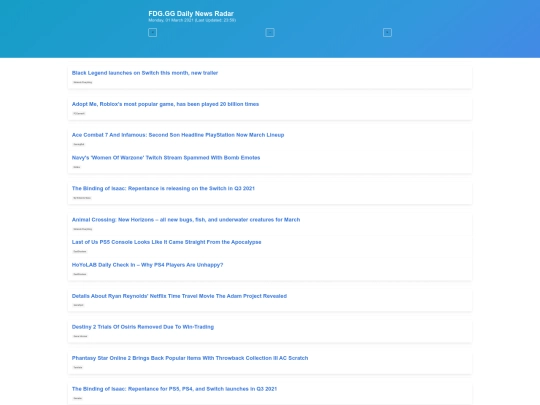Open Binding of Isaac releasing on Switch headline

163,188
